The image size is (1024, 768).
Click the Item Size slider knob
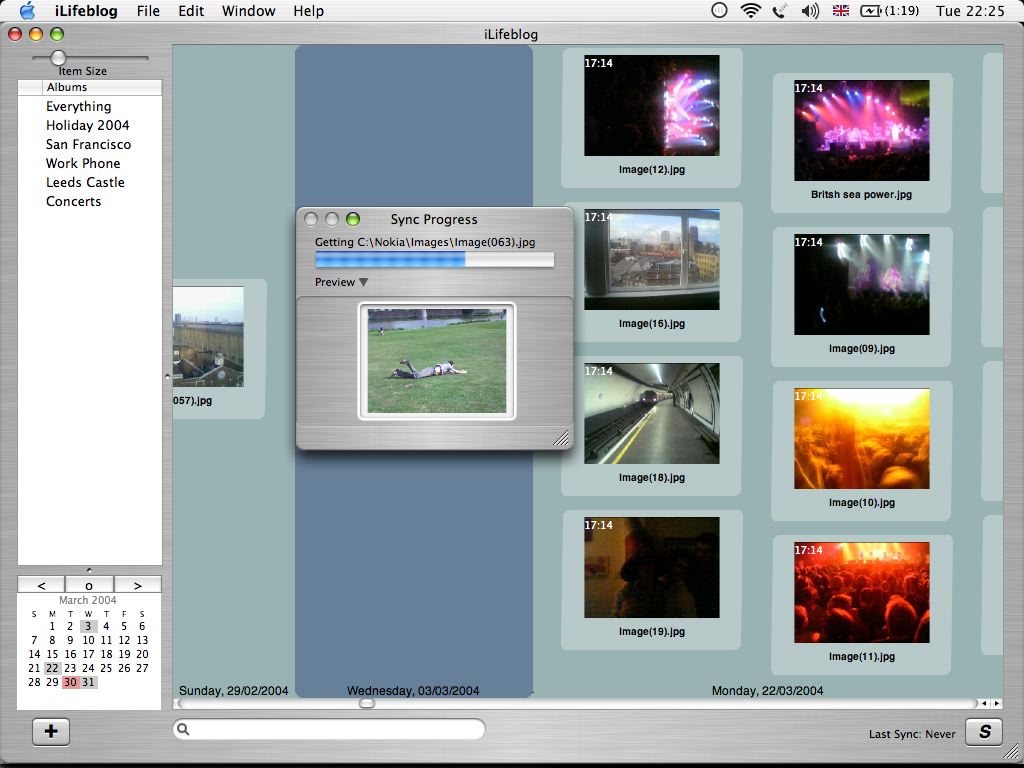[58, 58]
